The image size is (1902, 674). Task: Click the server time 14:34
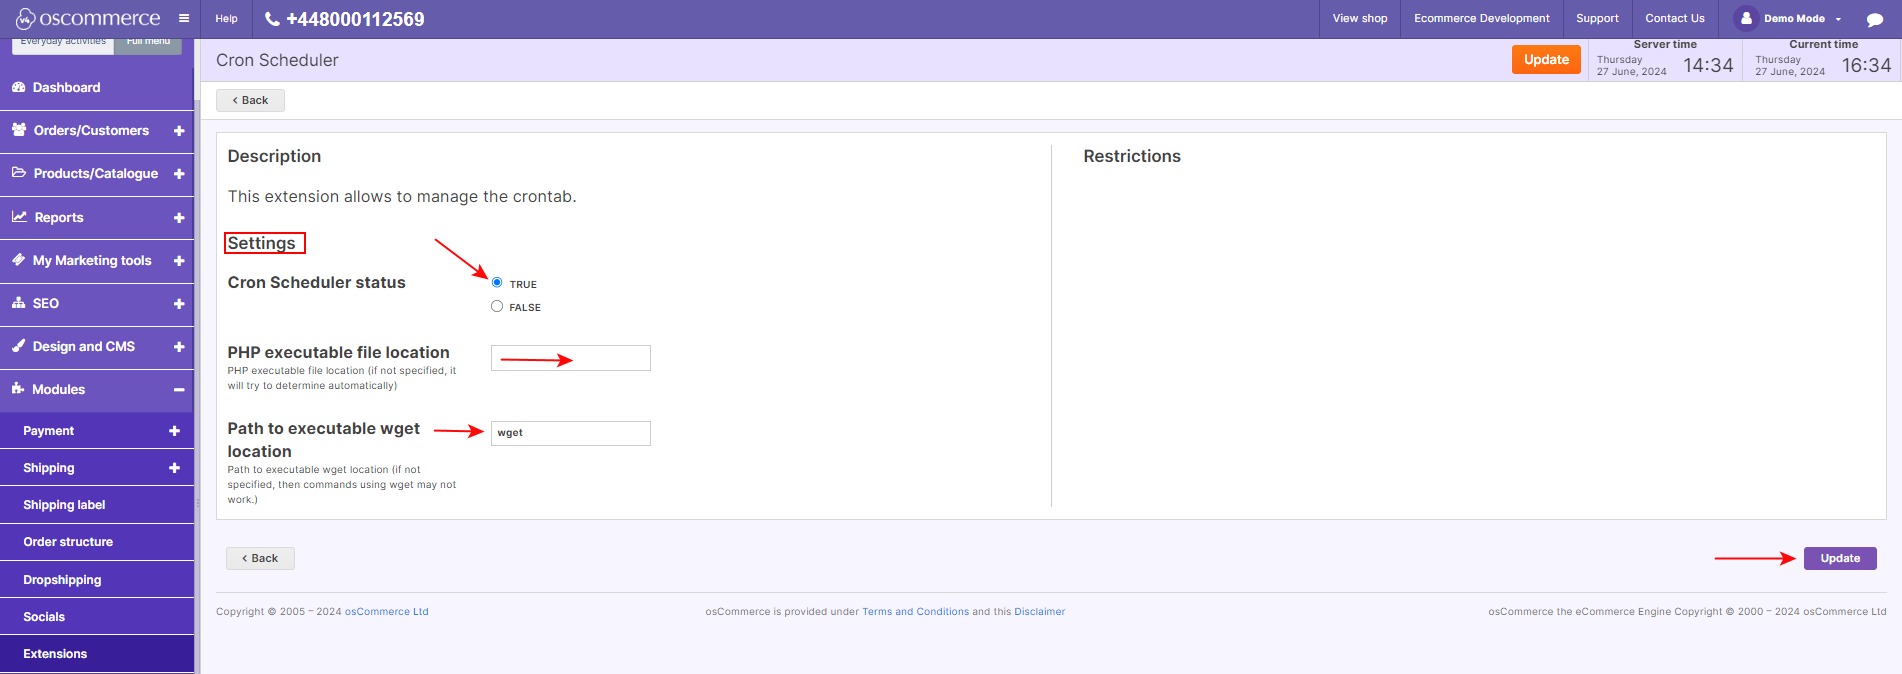(x=1708, y=65)
